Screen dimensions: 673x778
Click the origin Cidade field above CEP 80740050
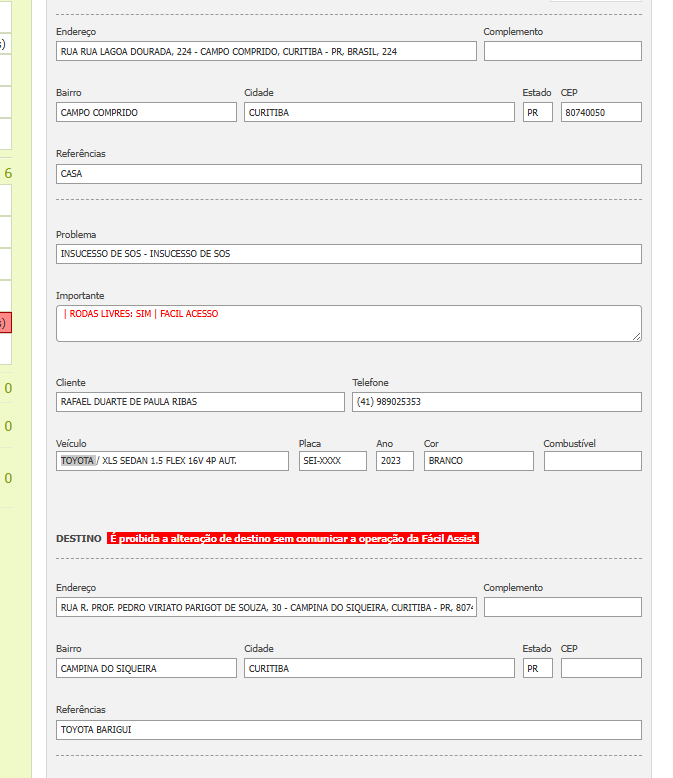coord(379,112)
